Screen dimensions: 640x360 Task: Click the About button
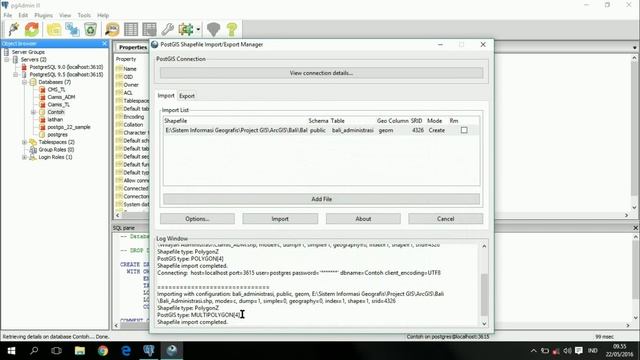tap(363, 219)
